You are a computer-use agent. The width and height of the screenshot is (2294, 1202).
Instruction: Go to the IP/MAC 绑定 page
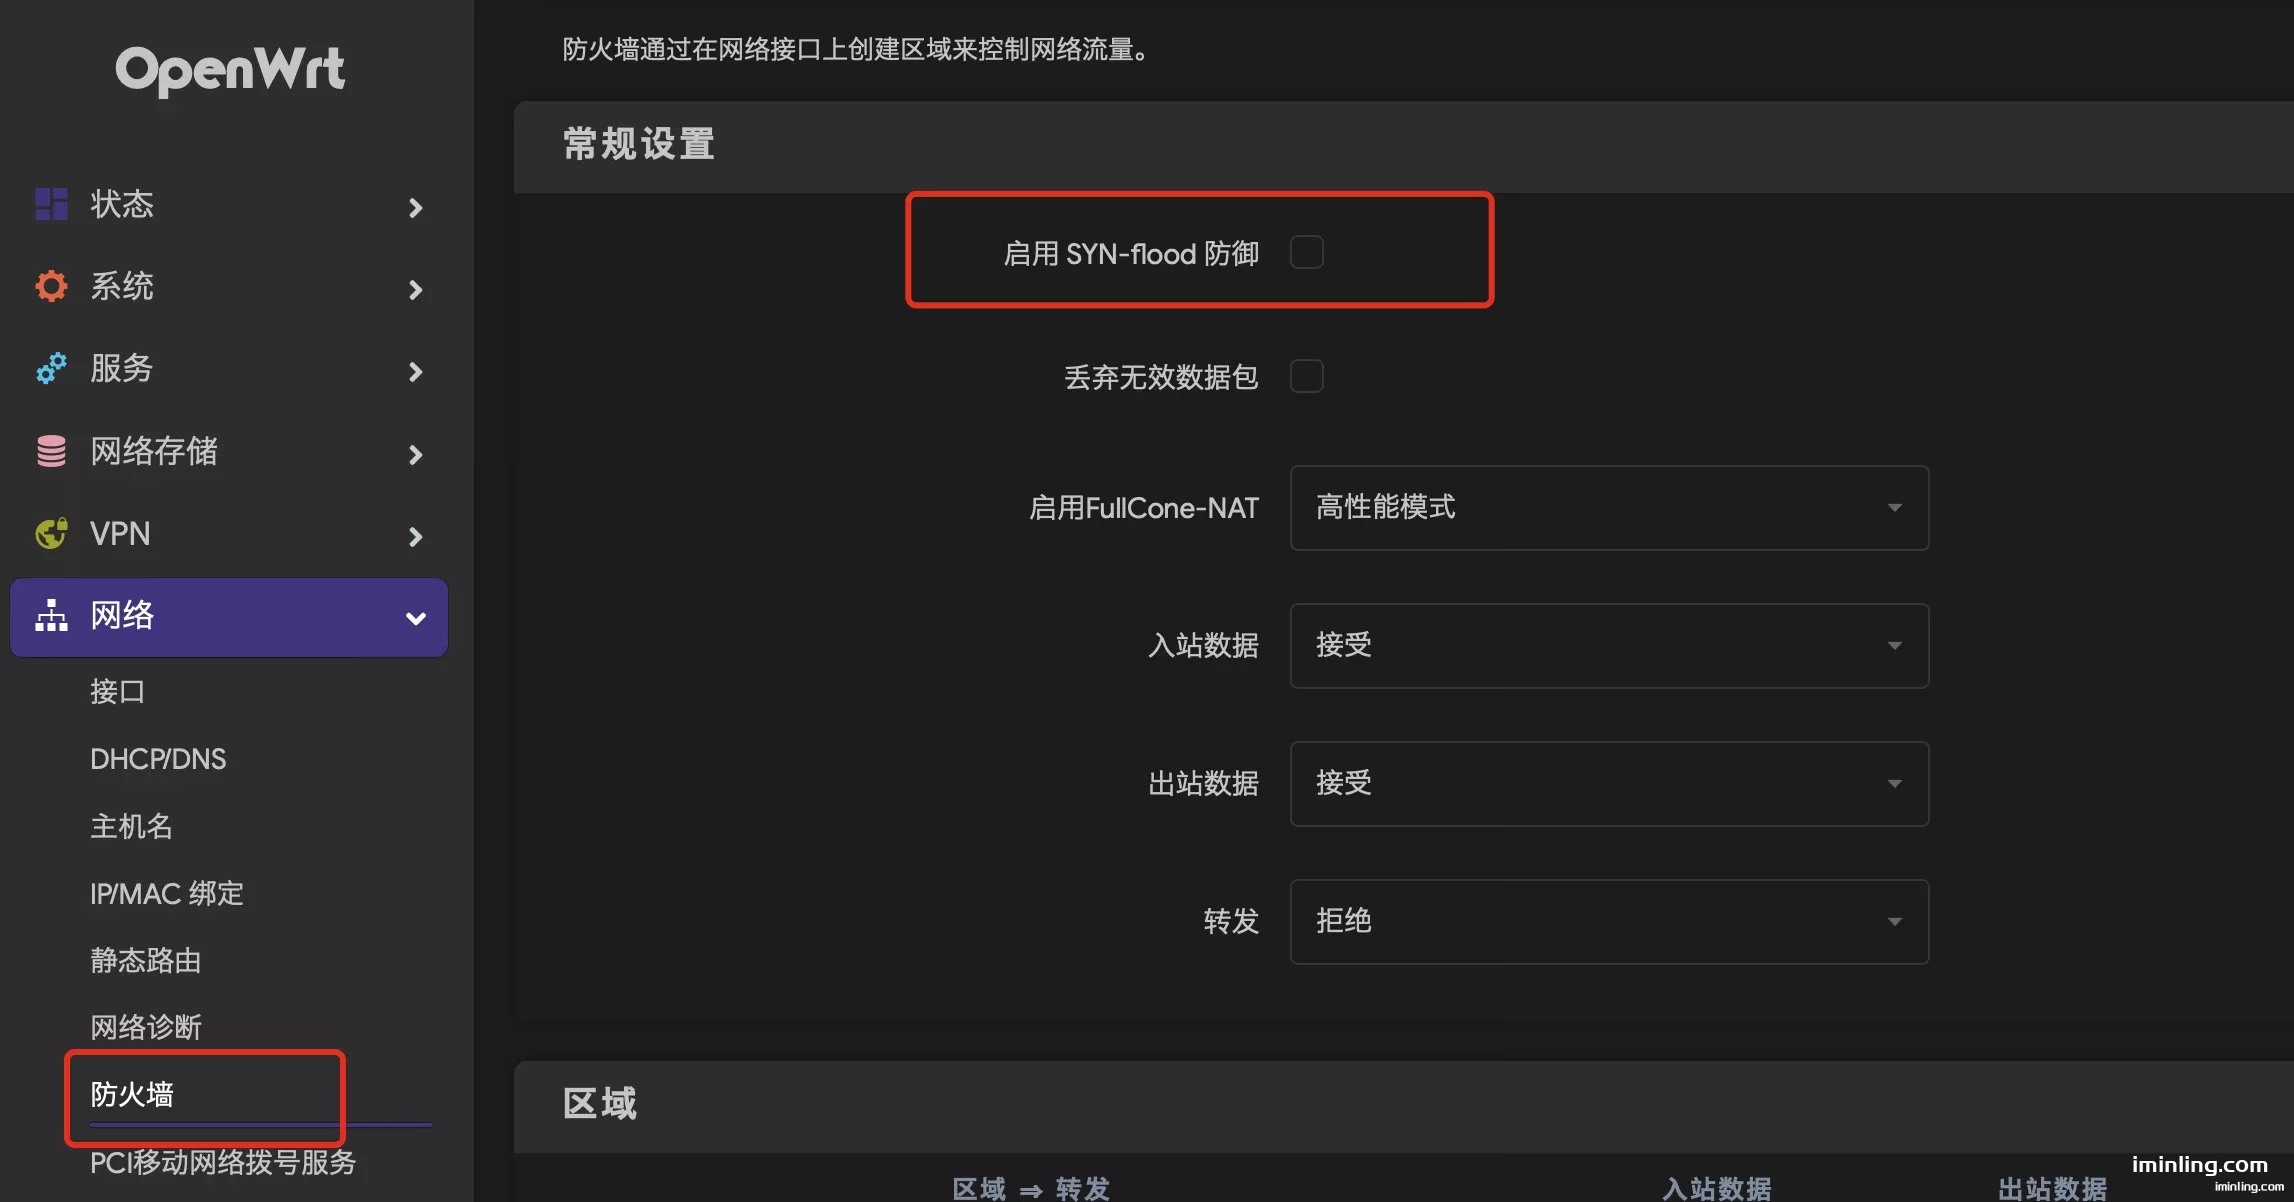pos(167,893)
